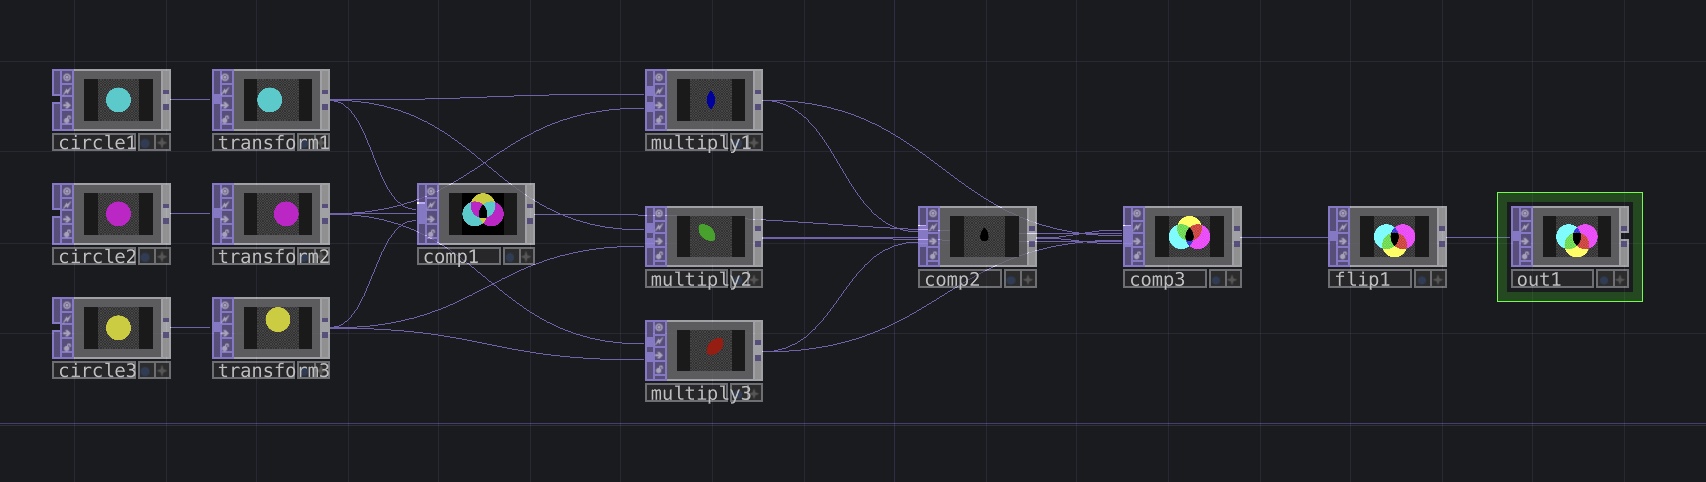This screenshot has width=1706, height=482.
Task: Bypass the flip1 node
Action: click(1343, 242)
